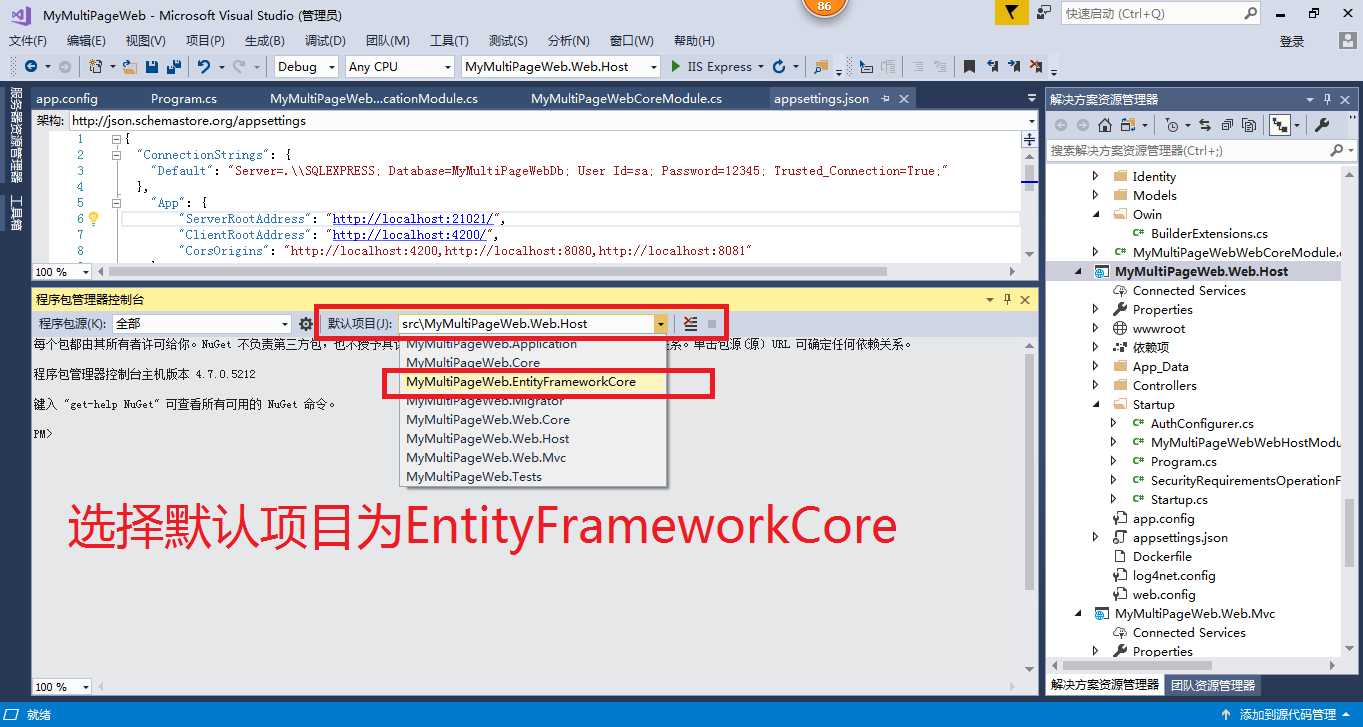
Task: Pin the Package Manager Console panel
Action: pos(1008,299)
